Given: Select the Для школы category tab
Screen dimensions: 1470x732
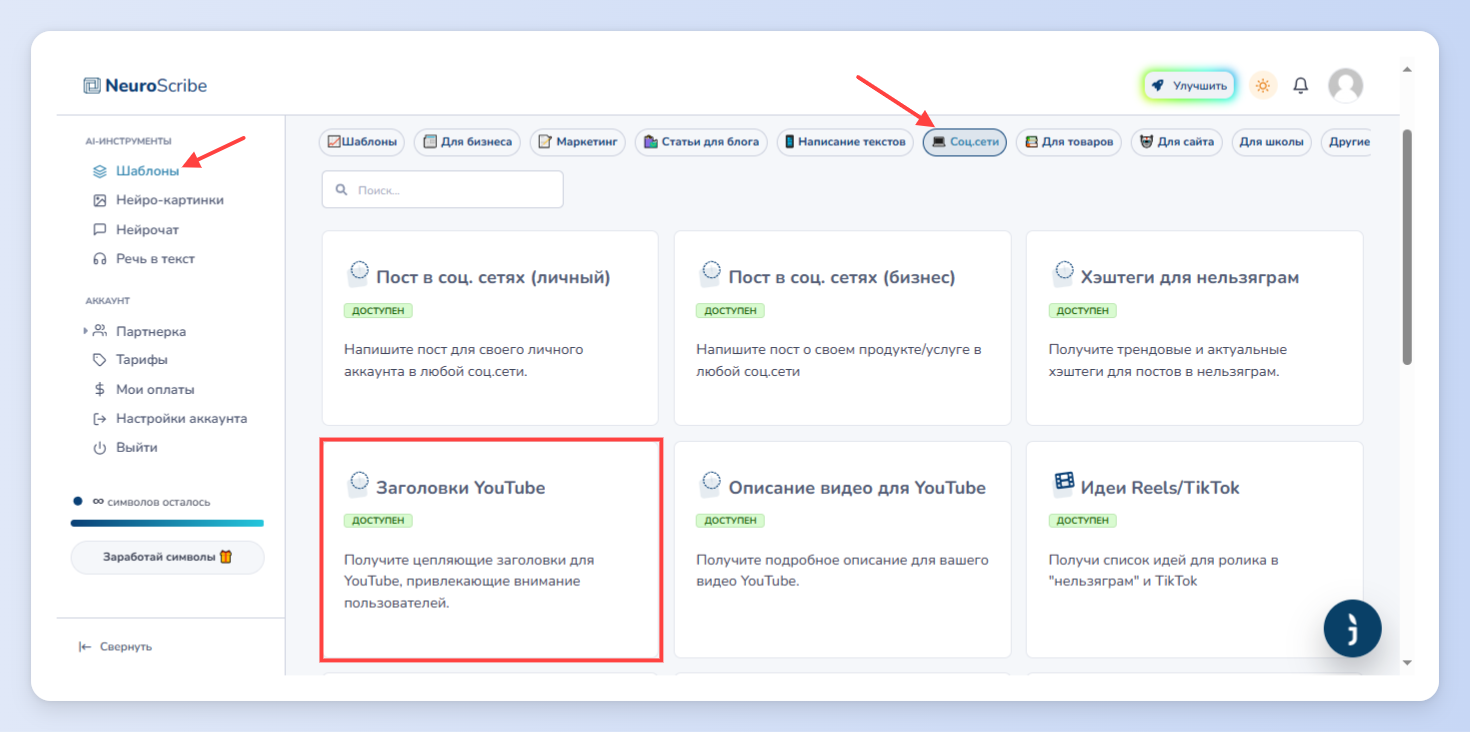Looking at the screenshot, I should (x=1272, y=142).
